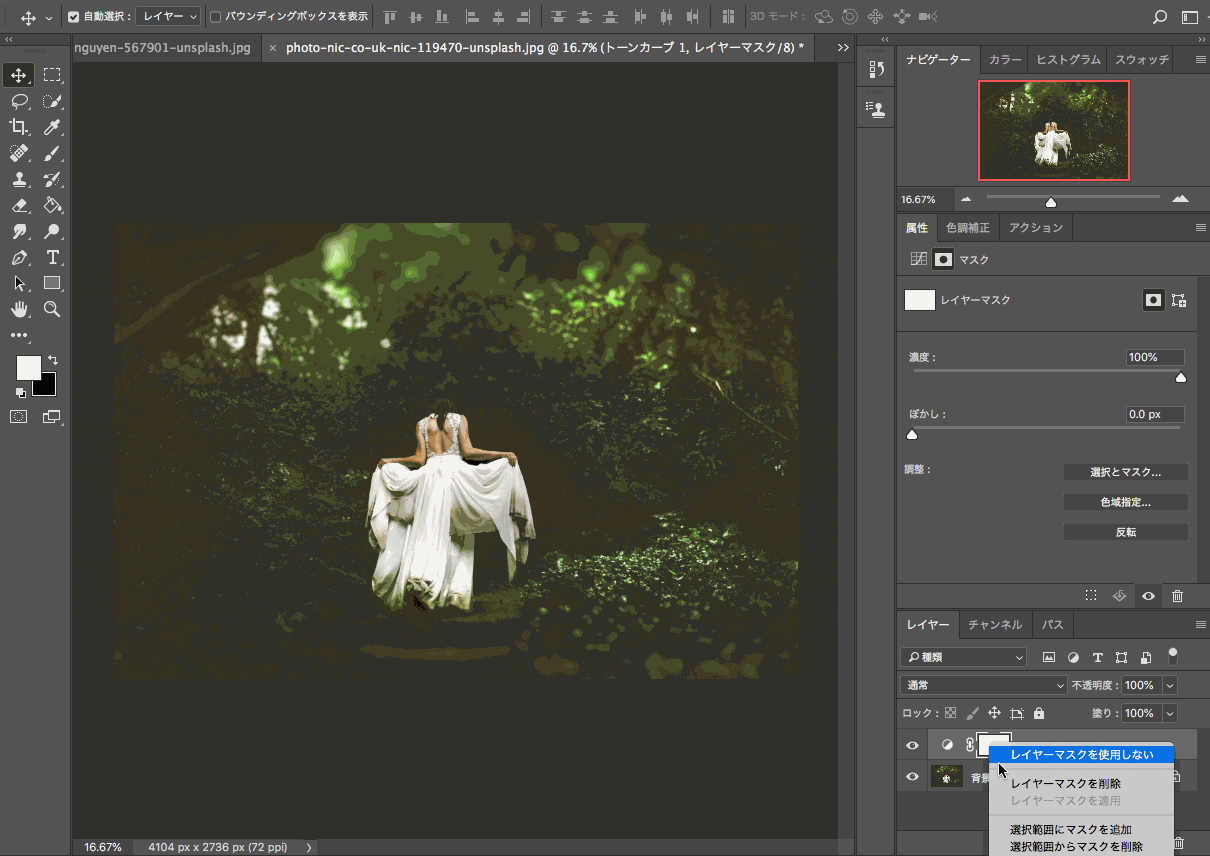The height and width of the screenshot is (856, 1210).
Task: Select the Eraser tool
Action: (18, 205)
